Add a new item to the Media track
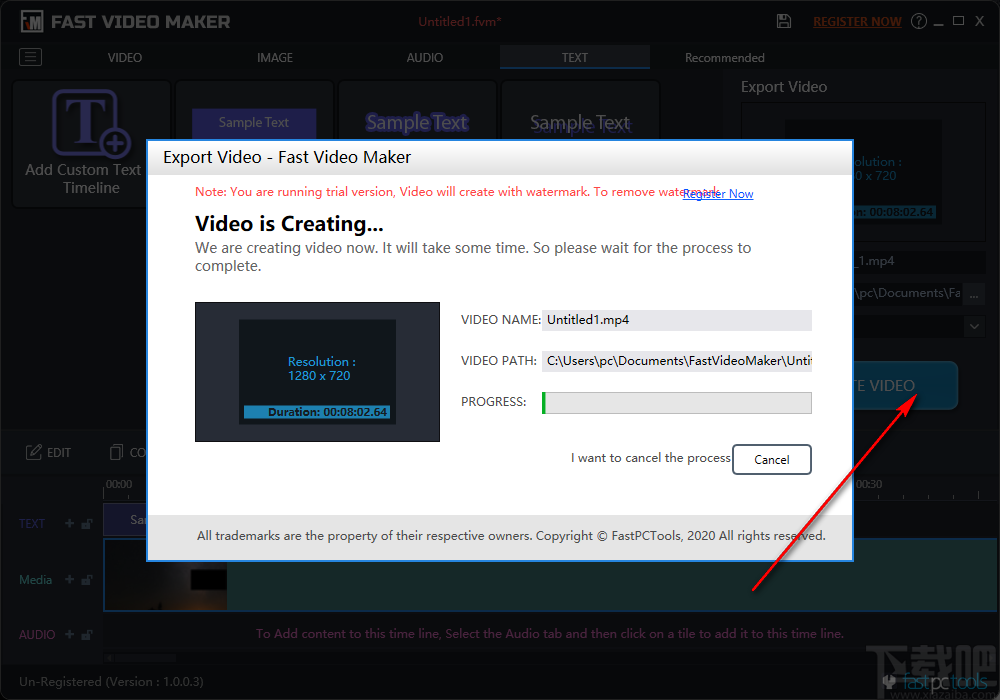Viewport: 1000px width, 700px height. [x=69, y=580]
